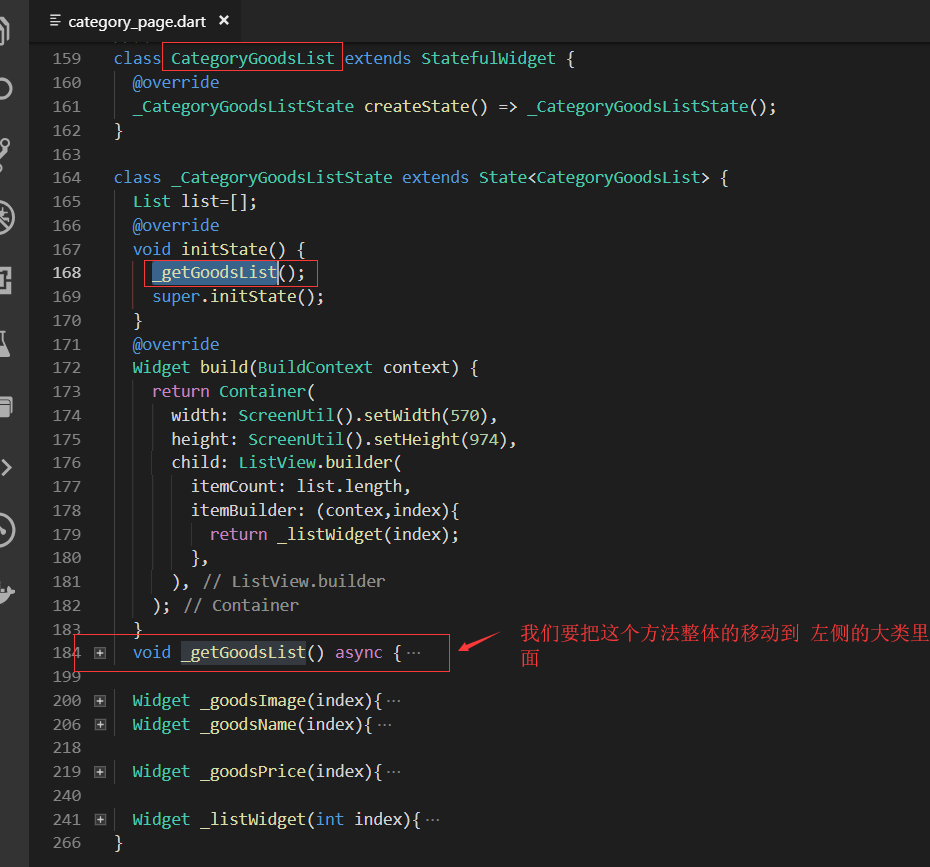Click @override annotation on line 171

pyautogui.click(x=176, y=345)
